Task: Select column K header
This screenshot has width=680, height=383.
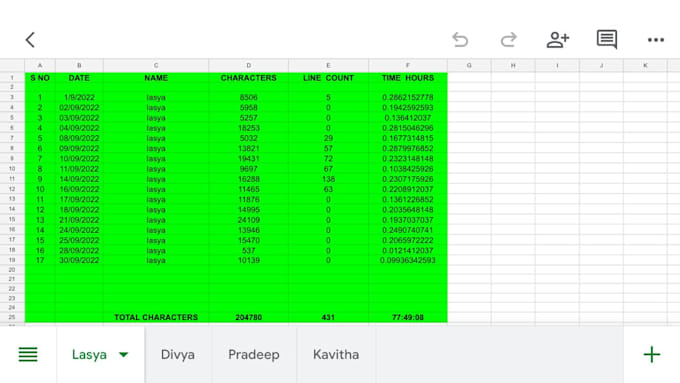Action: pos(645,65)
